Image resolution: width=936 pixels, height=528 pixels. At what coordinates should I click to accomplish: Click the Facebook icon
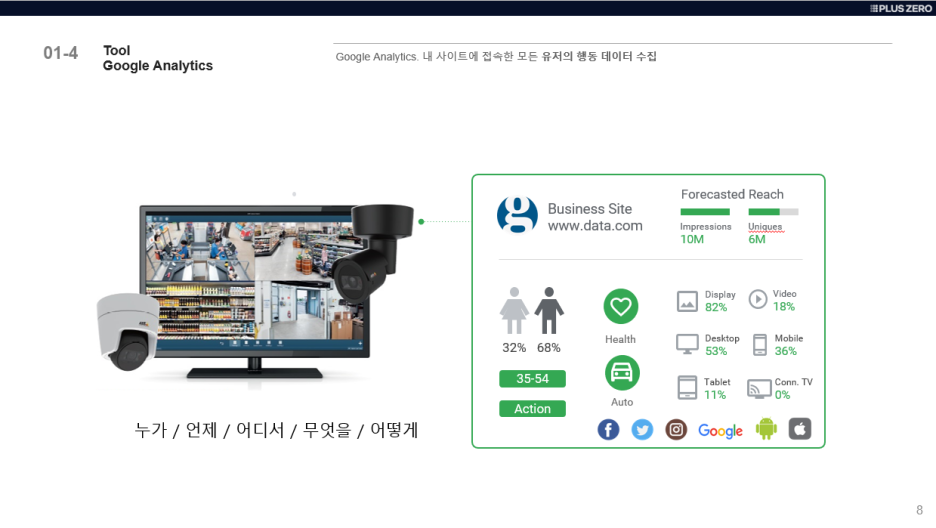click(x=608, y=430)
